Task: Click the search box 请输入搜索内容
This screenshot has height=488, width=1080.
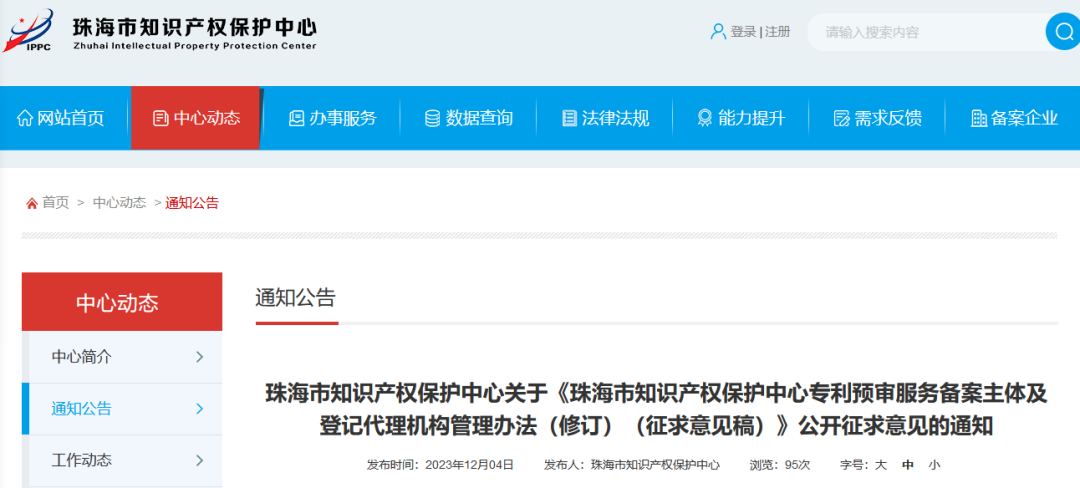Action: (926, 32)
